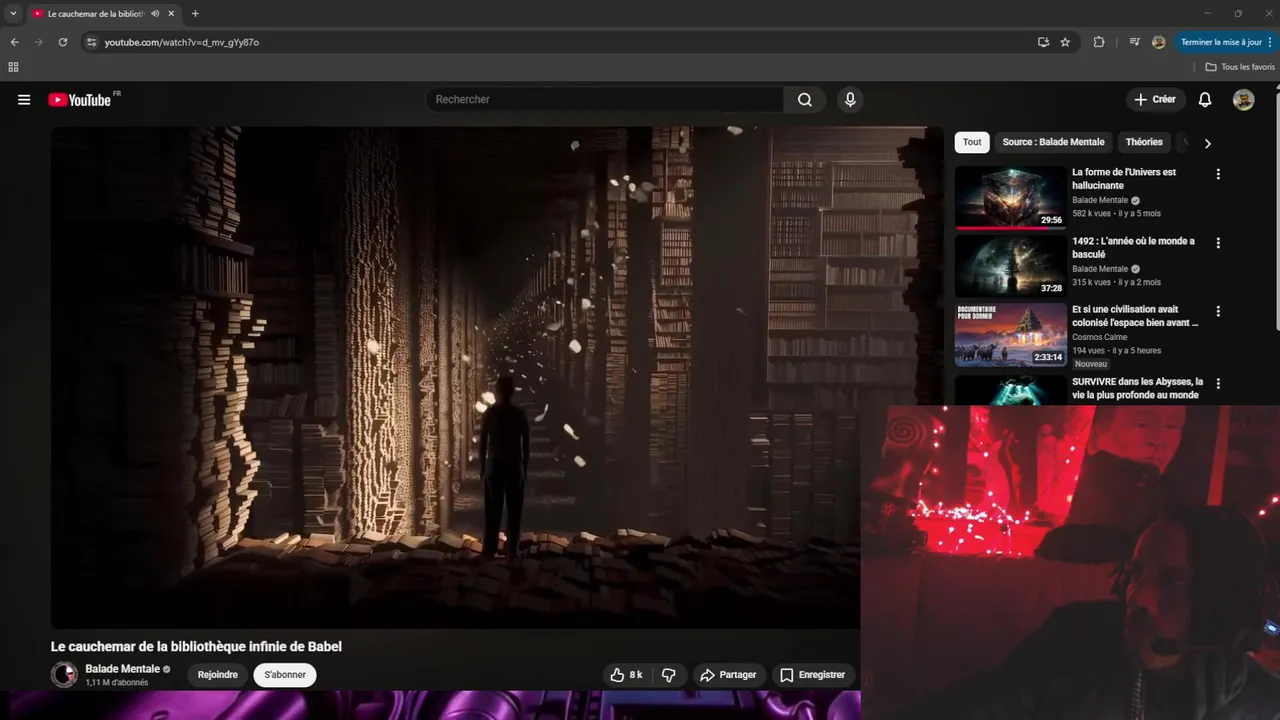Select the 'Théories' filter chip
1280x720 pixels.
1144,142
